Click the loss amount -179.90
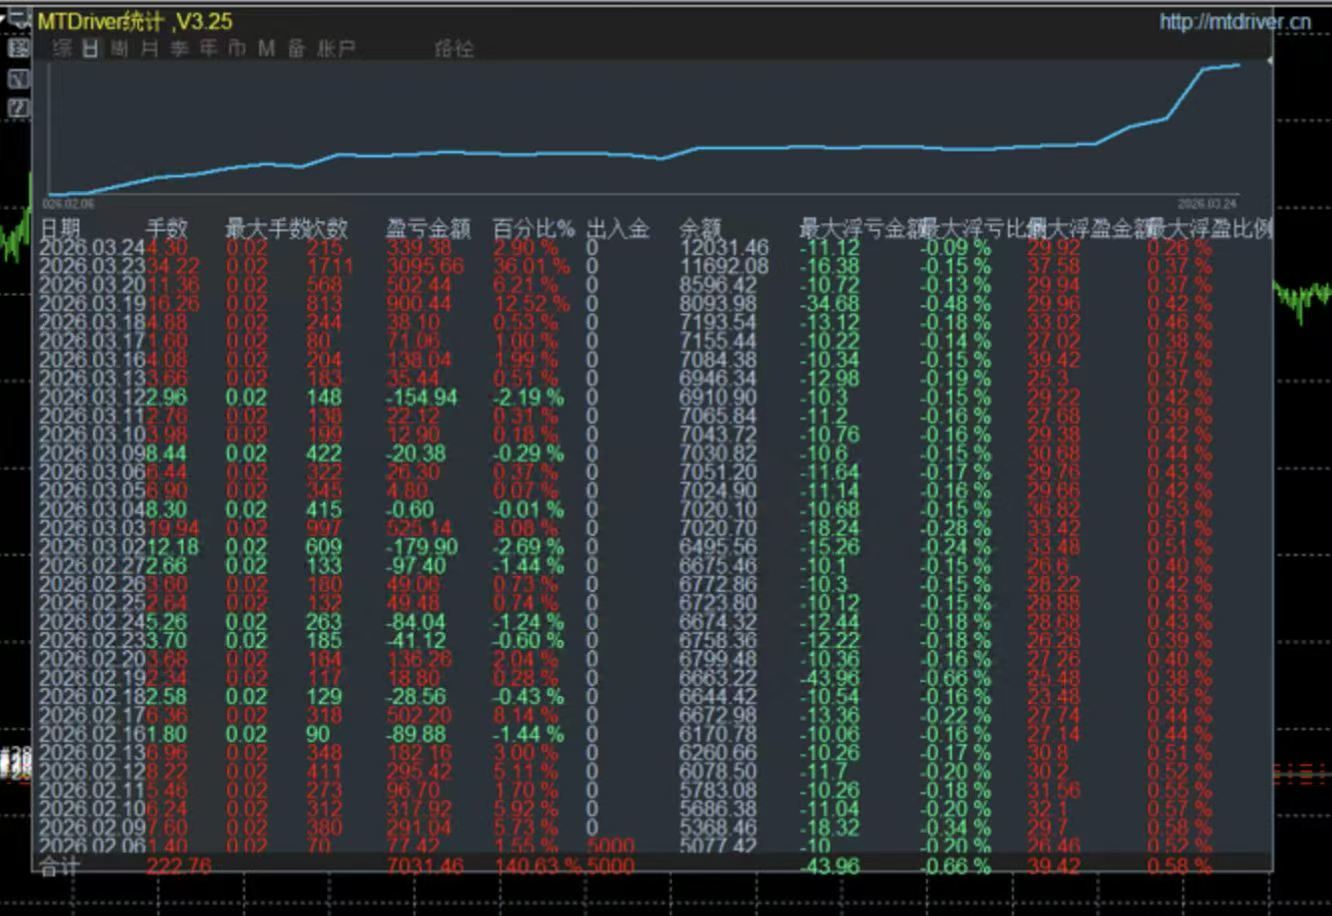This screenshot has height=916, width=1332. point(421,547)
